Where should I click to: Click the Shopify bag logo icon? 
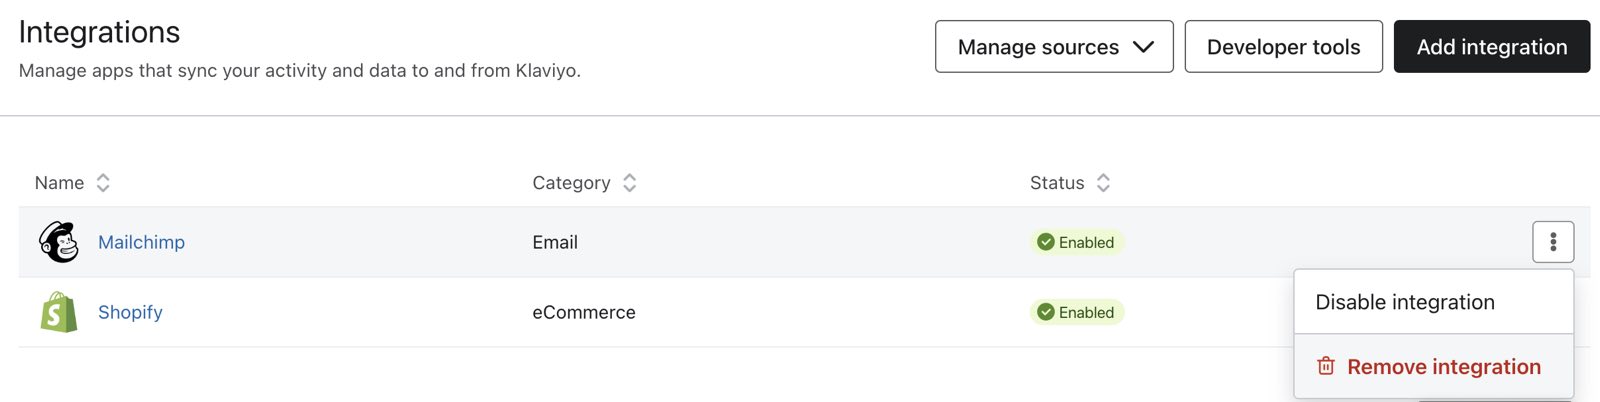59,312
